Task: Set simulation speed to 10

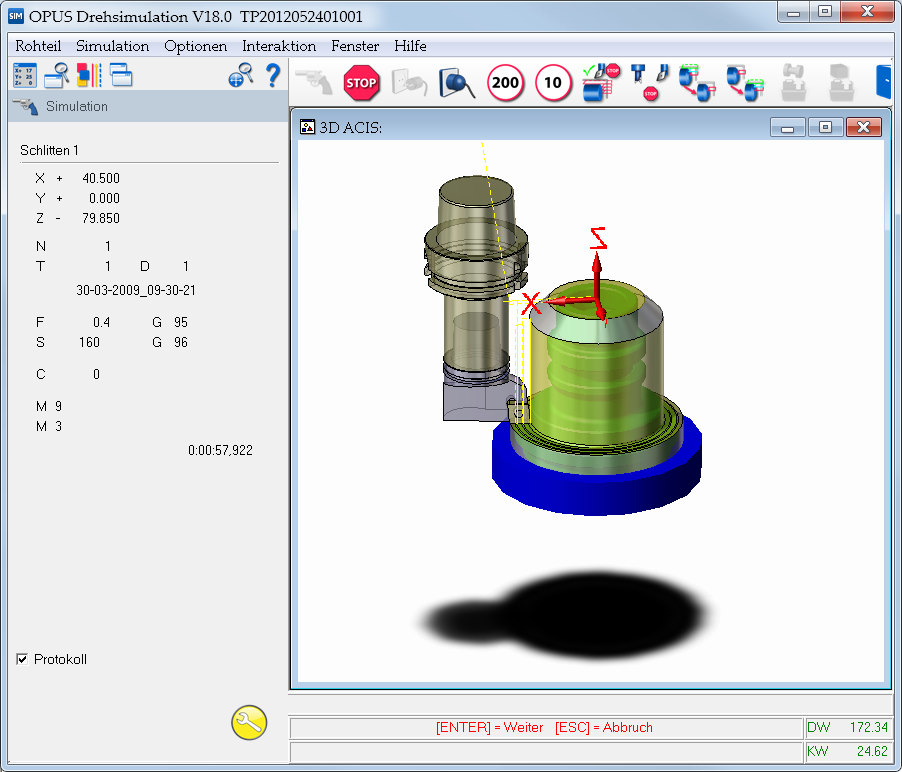Action: click(553, 83)
